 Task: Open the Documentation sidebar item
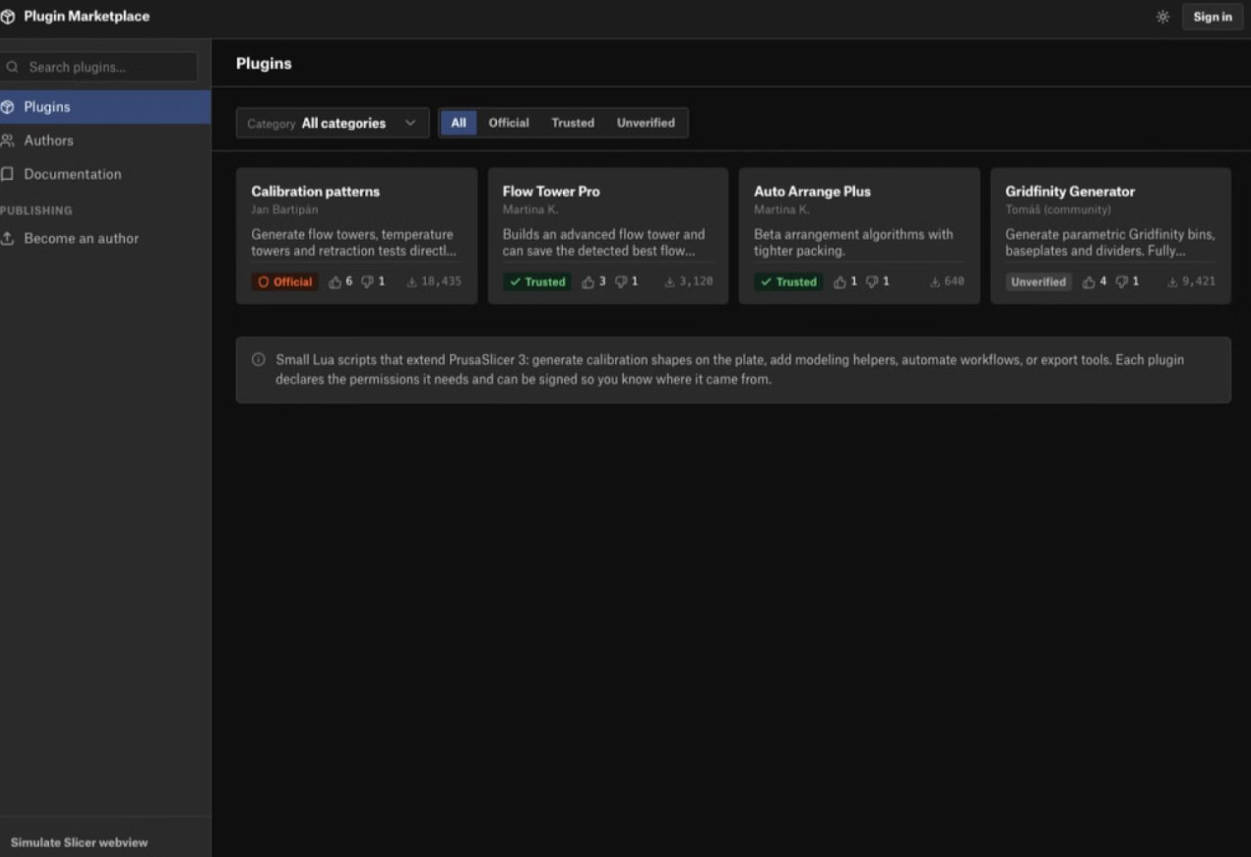coord(105,174)
